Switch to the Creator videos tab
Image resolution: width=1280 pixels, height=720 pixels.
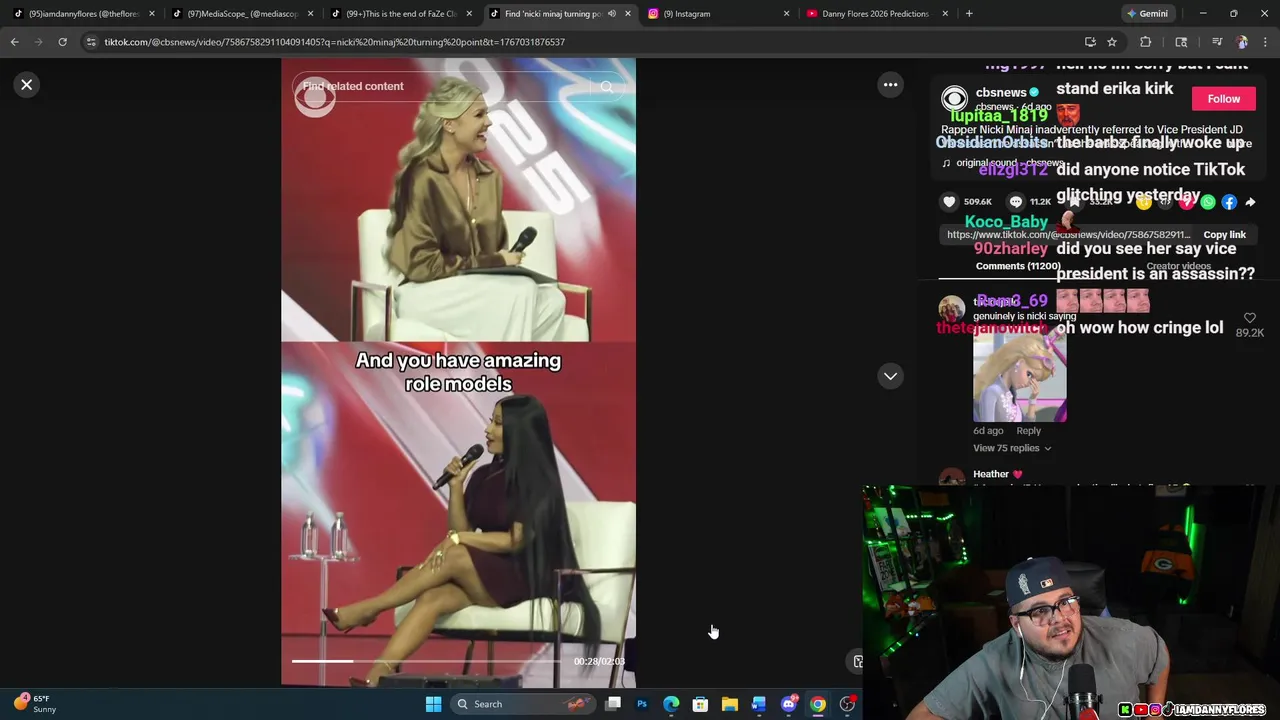pyautogui.click(x=1178, y=266)
